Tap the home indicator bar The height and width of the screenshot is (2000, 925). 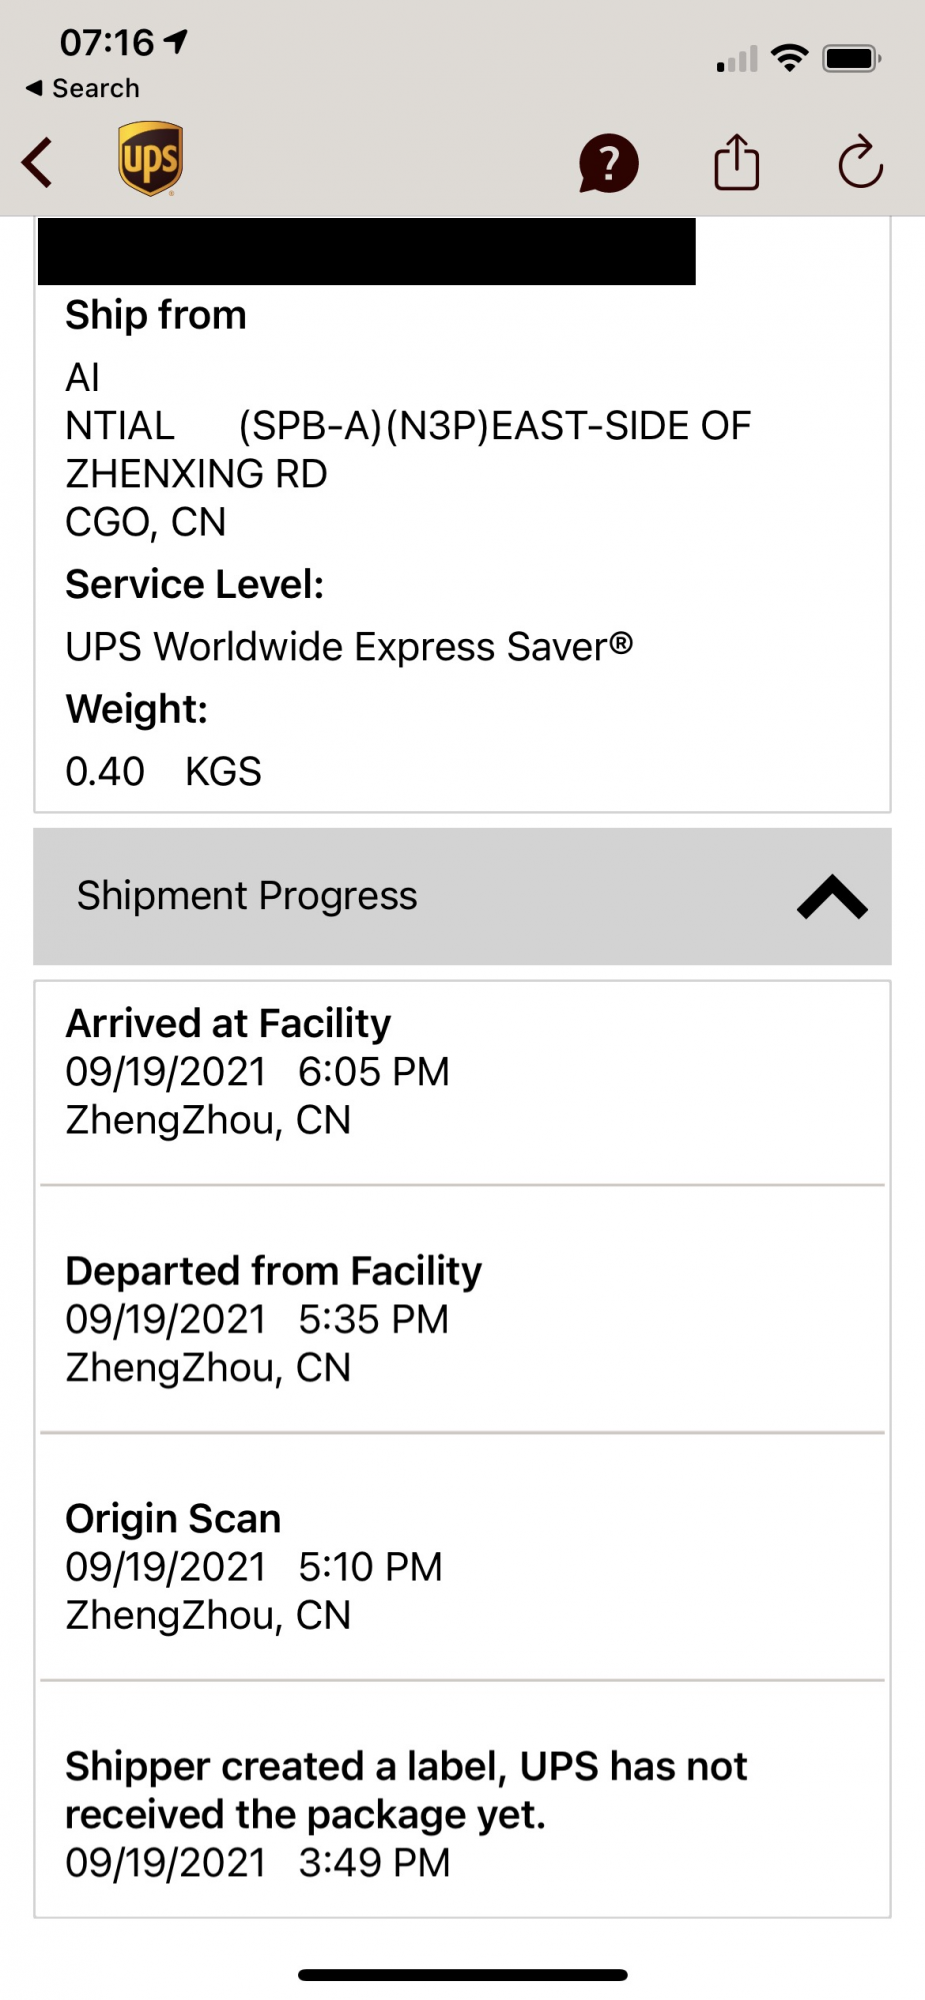tap(462, 1975)
